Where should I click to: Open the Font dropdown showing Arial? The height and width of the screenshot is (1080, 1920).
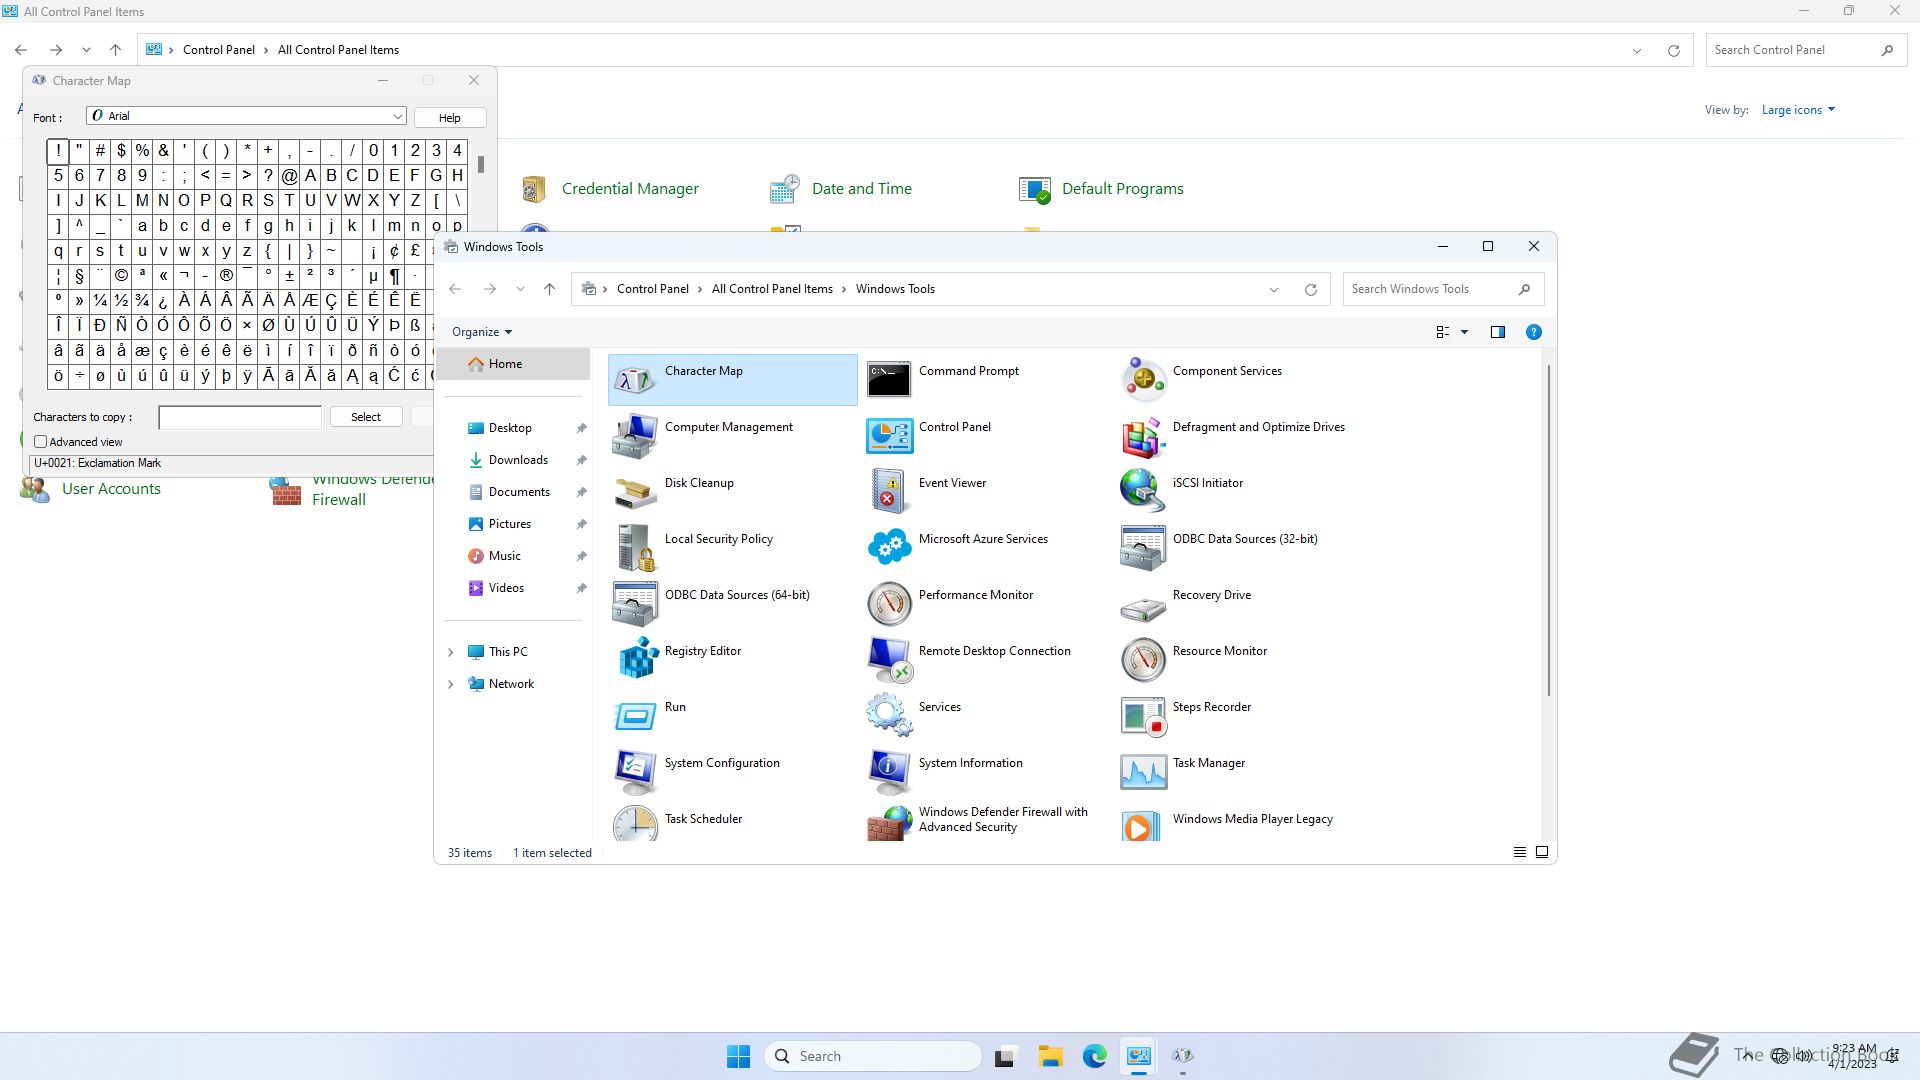pos(246,116)
